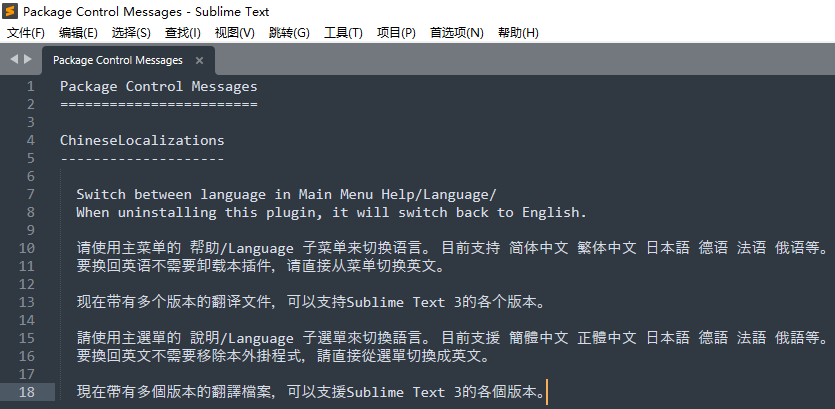Screen dimensions: 835x409
Task: Open the 查找(I) menu
Action: (182, 33)
